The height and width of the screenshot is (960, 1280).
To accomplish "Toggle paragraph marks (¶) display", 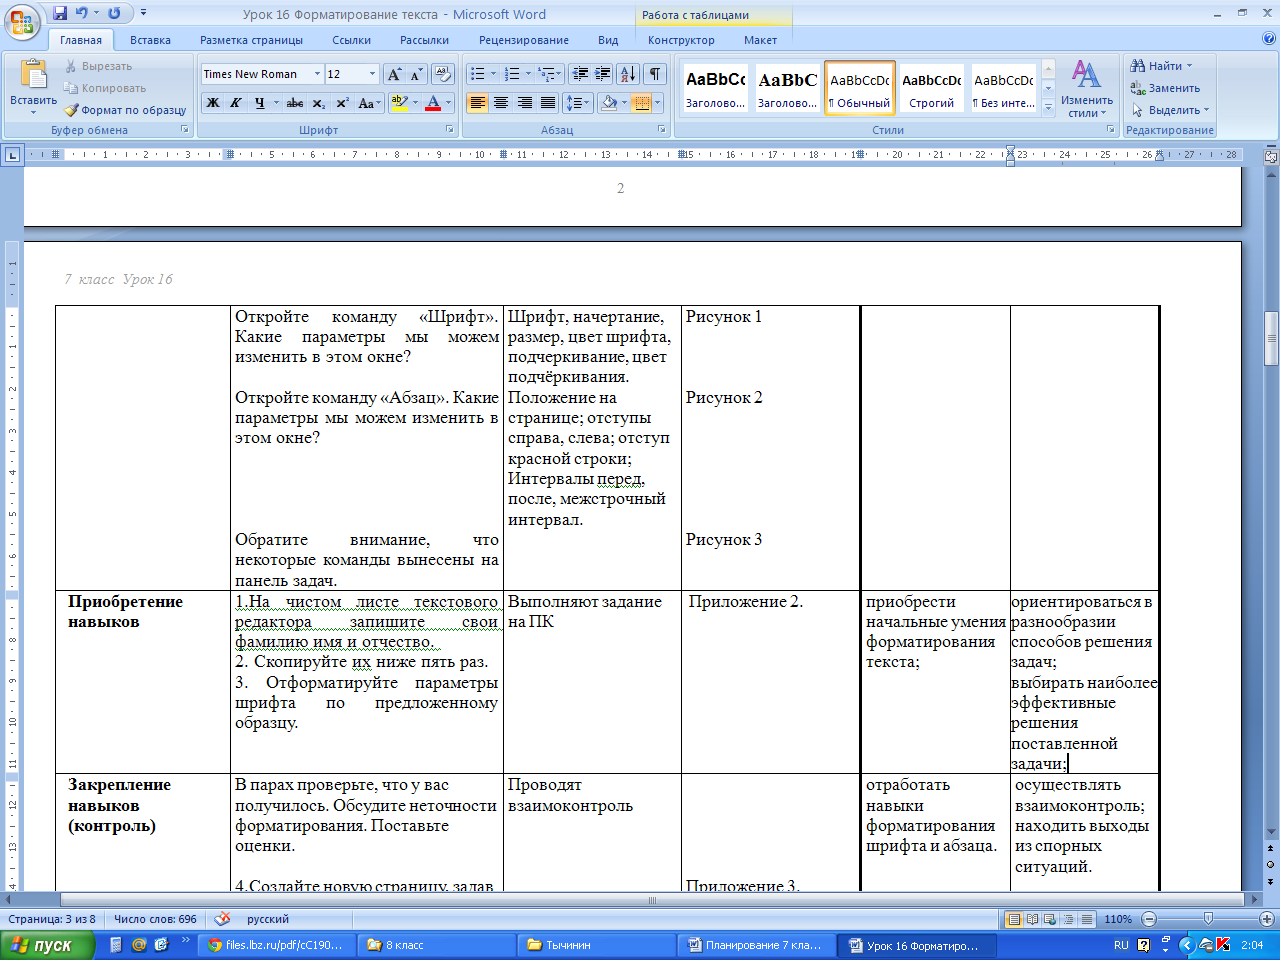I will tap(654, 74).
